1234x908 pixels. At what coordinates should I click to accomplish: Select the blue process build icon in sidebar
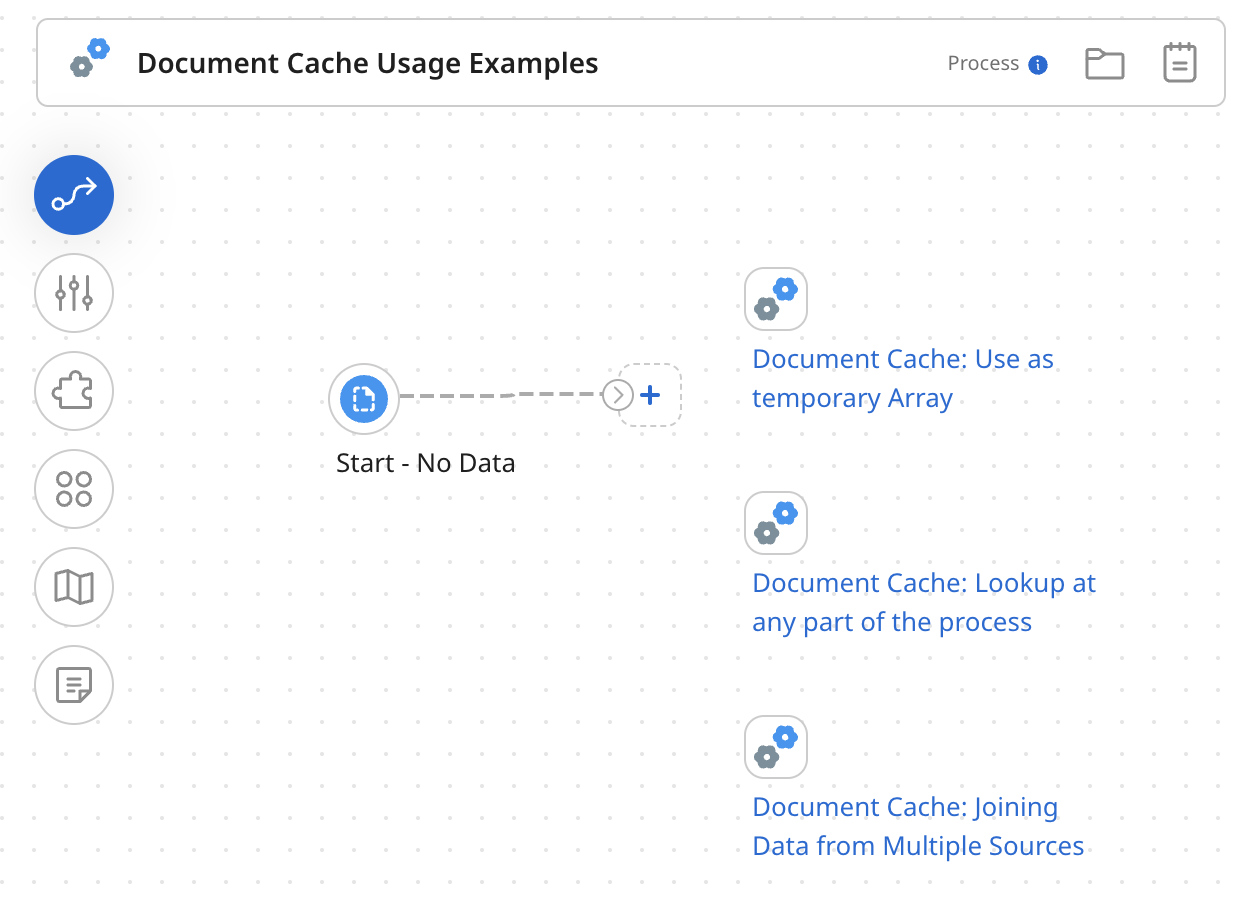(x=74, y=195)
